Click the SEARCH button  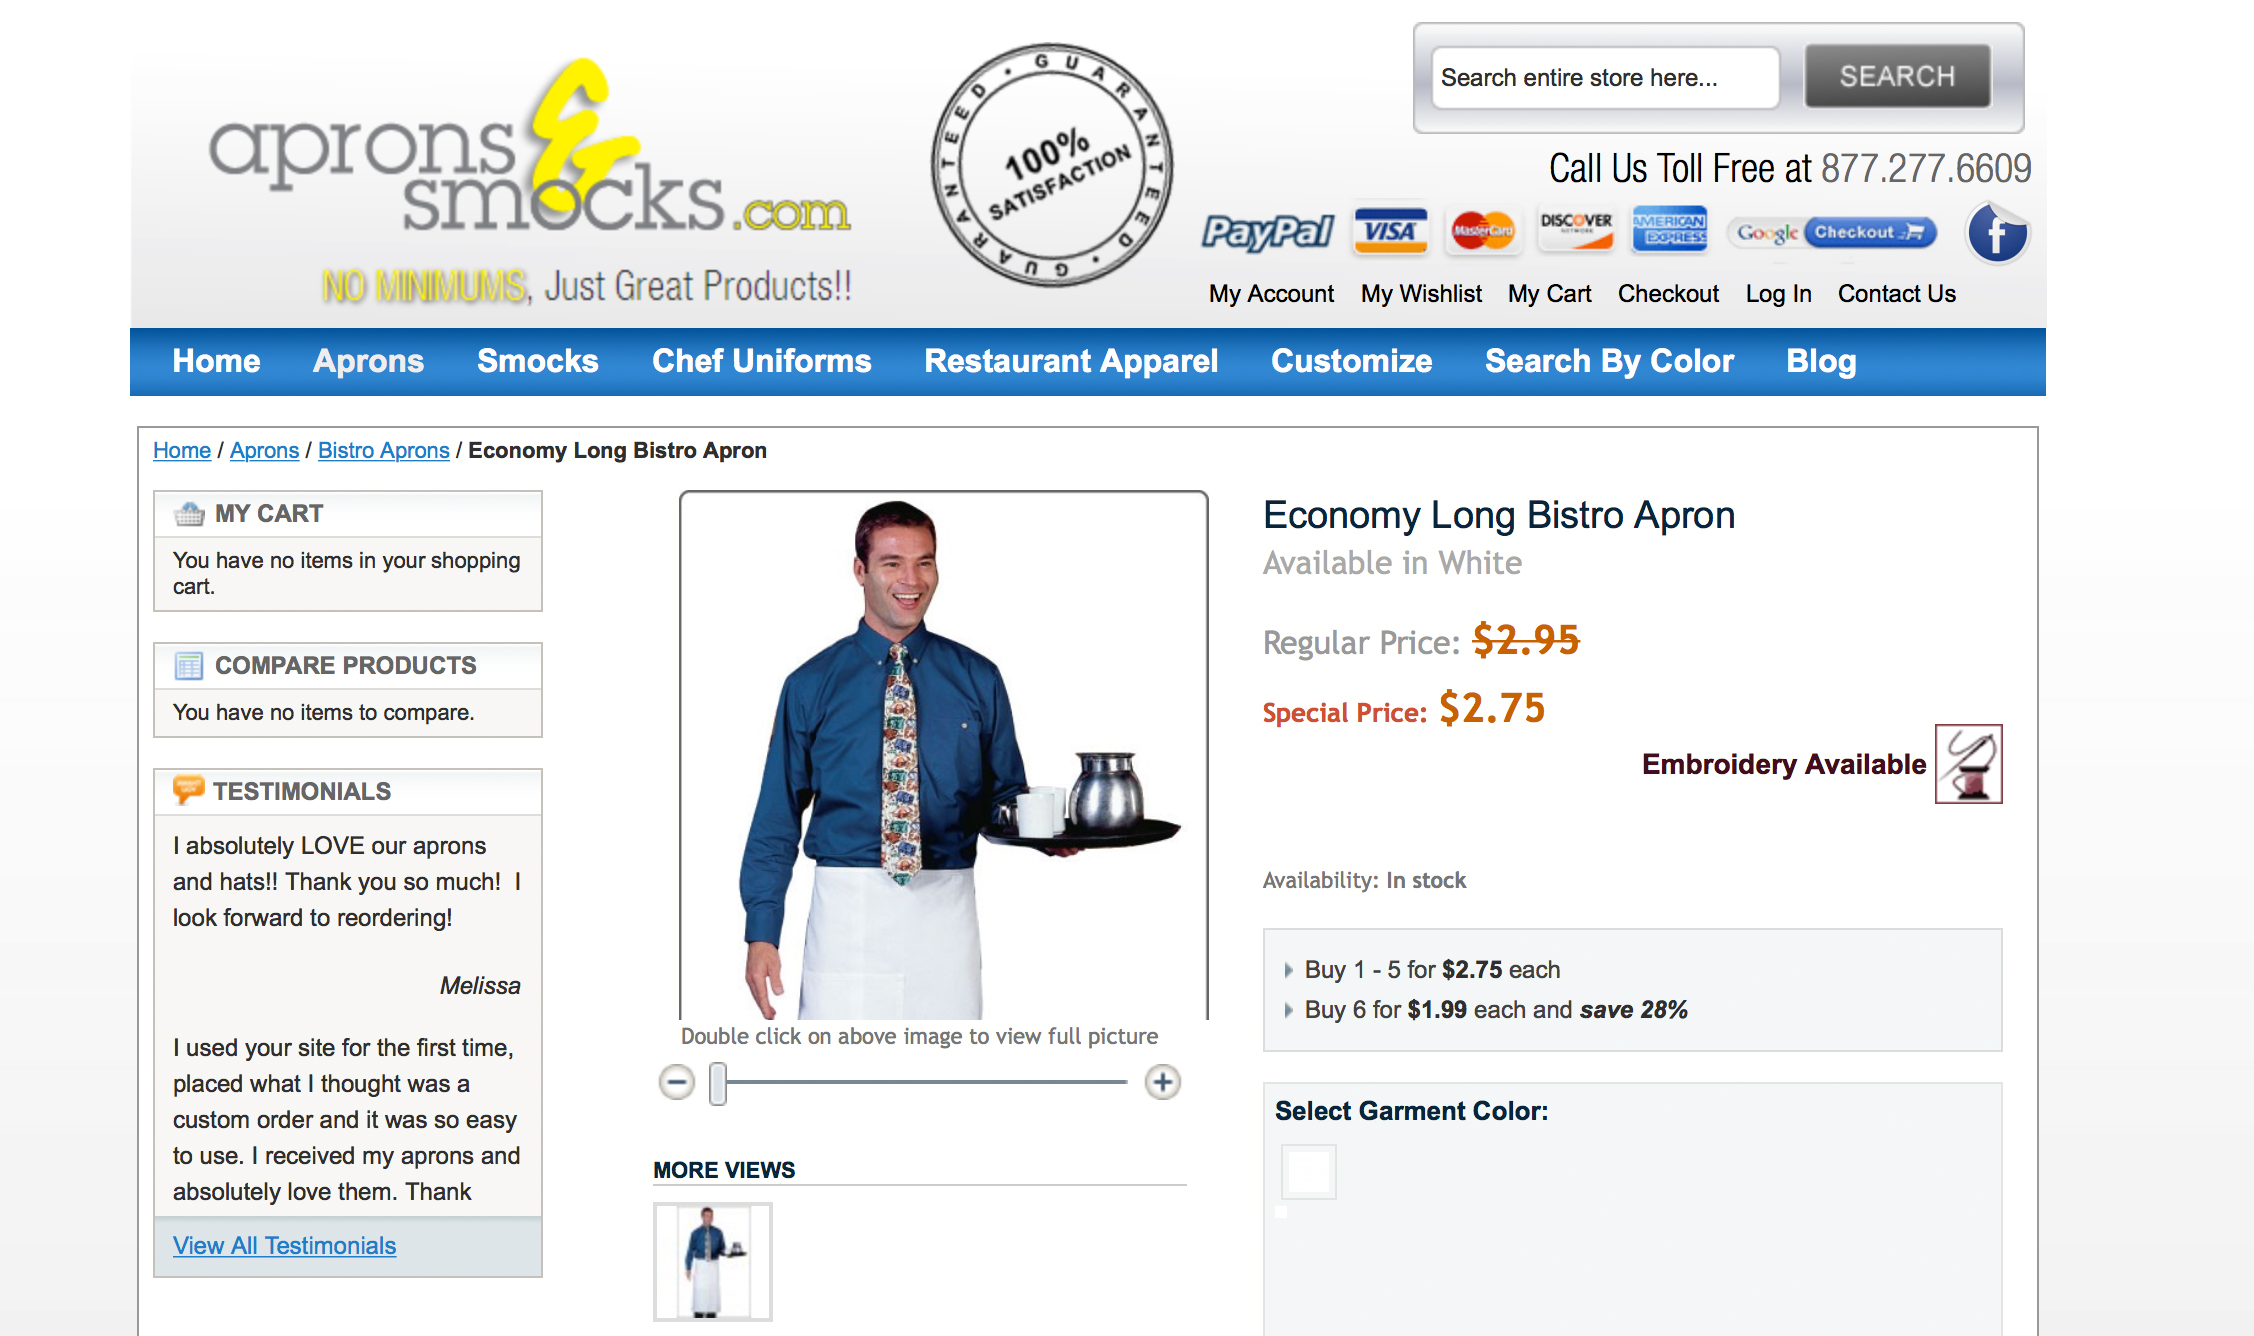(x=1897, y=76)
